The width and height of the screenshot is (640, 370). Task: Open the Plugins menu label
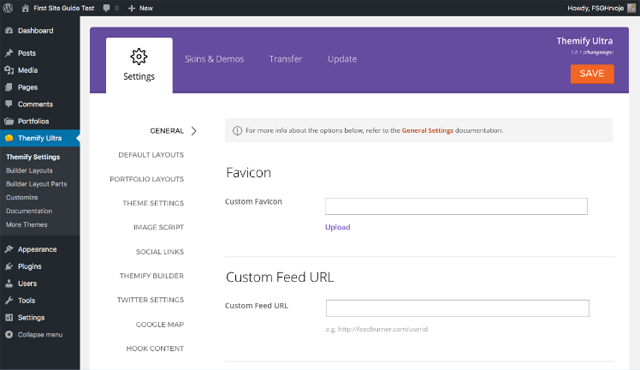(x=29, y=266)
